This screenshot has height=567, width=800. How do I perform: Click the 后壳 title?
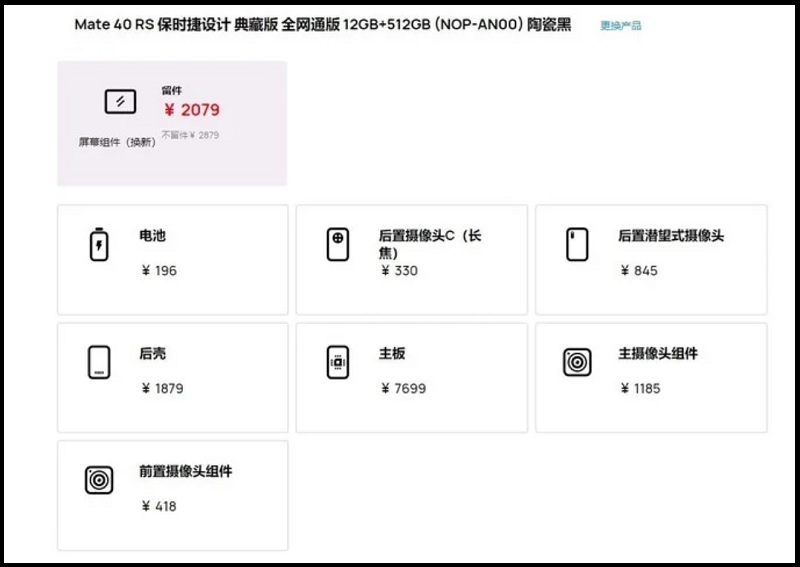(x=153, y=354)
